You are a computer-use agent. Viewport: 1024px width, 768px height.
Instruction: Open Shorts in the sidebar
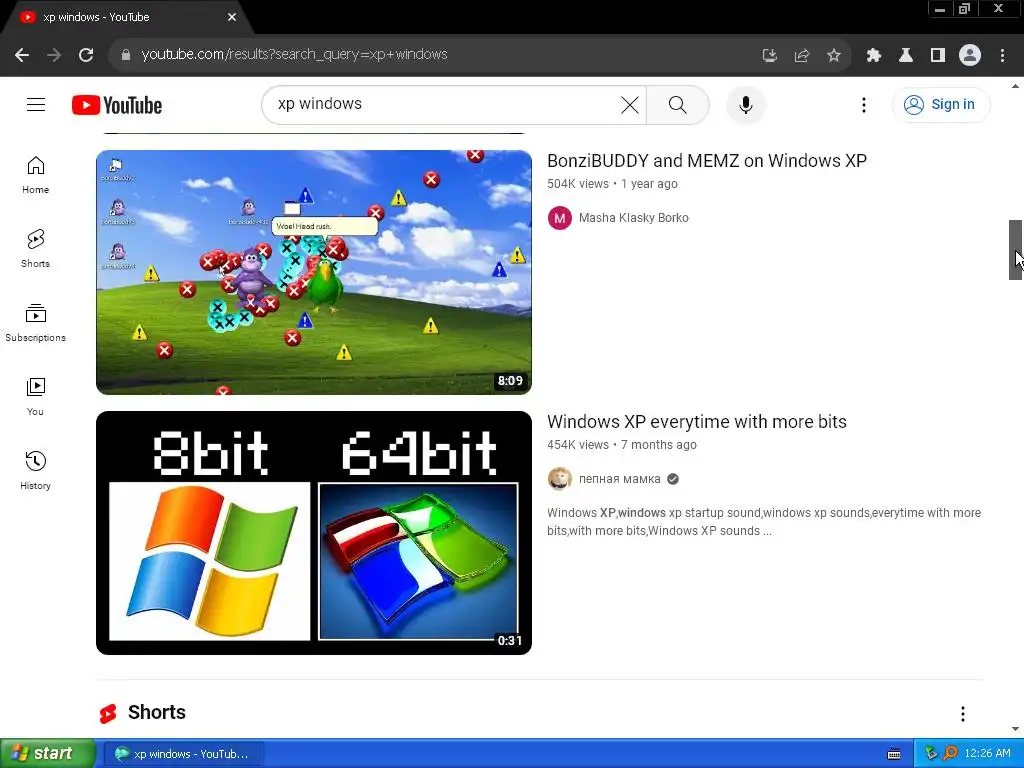(x=35, y=249)
